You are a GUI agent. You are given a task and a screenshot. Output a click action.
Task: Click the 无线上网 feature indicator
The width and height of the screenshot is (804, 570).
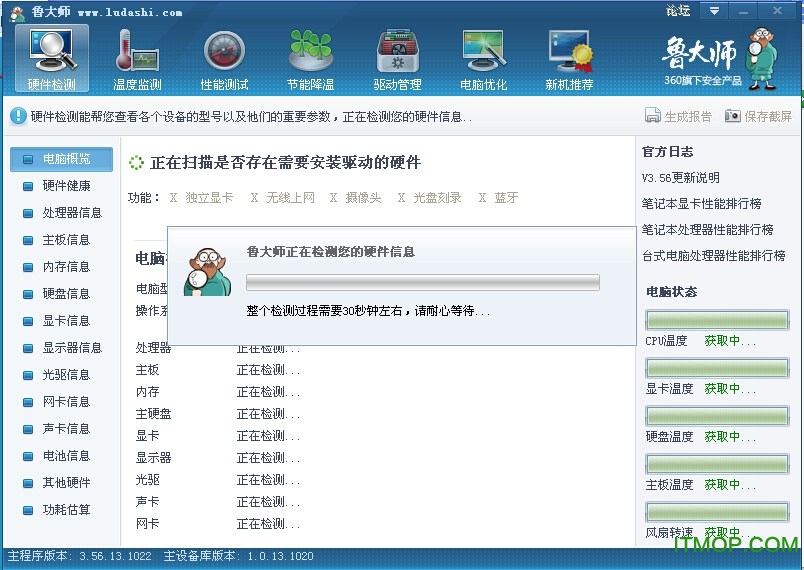tap(283, 198)
